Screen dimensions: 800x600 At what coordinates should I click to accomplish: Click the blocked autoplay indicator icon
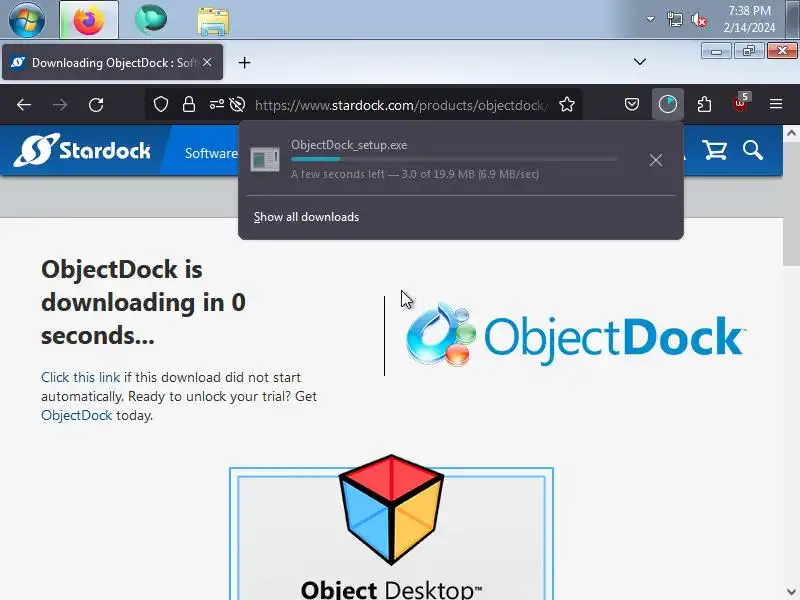click(237, 105)
